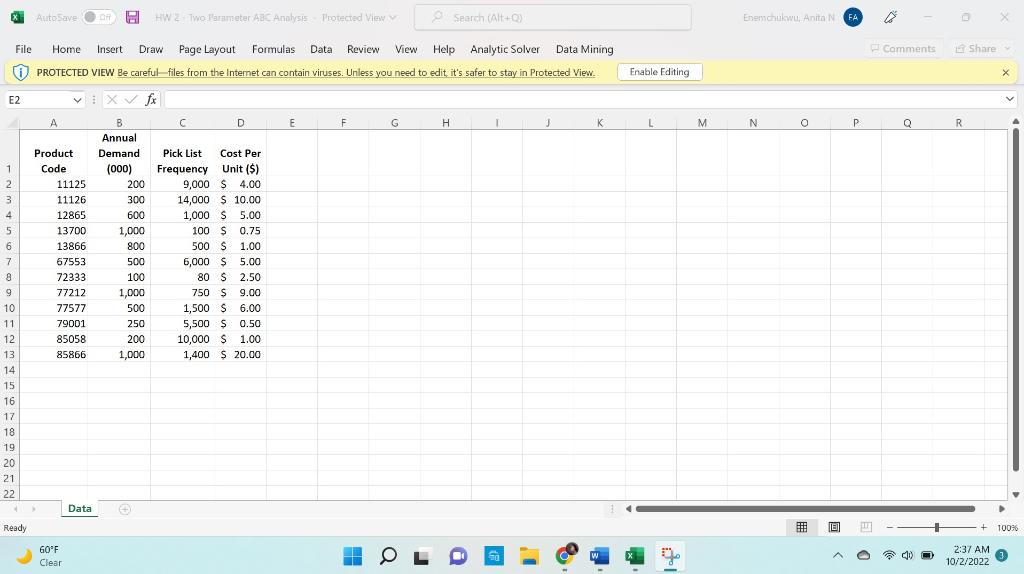Select cell with product code 11125
Screen dimensions: 1024x574
click(54, 184)
